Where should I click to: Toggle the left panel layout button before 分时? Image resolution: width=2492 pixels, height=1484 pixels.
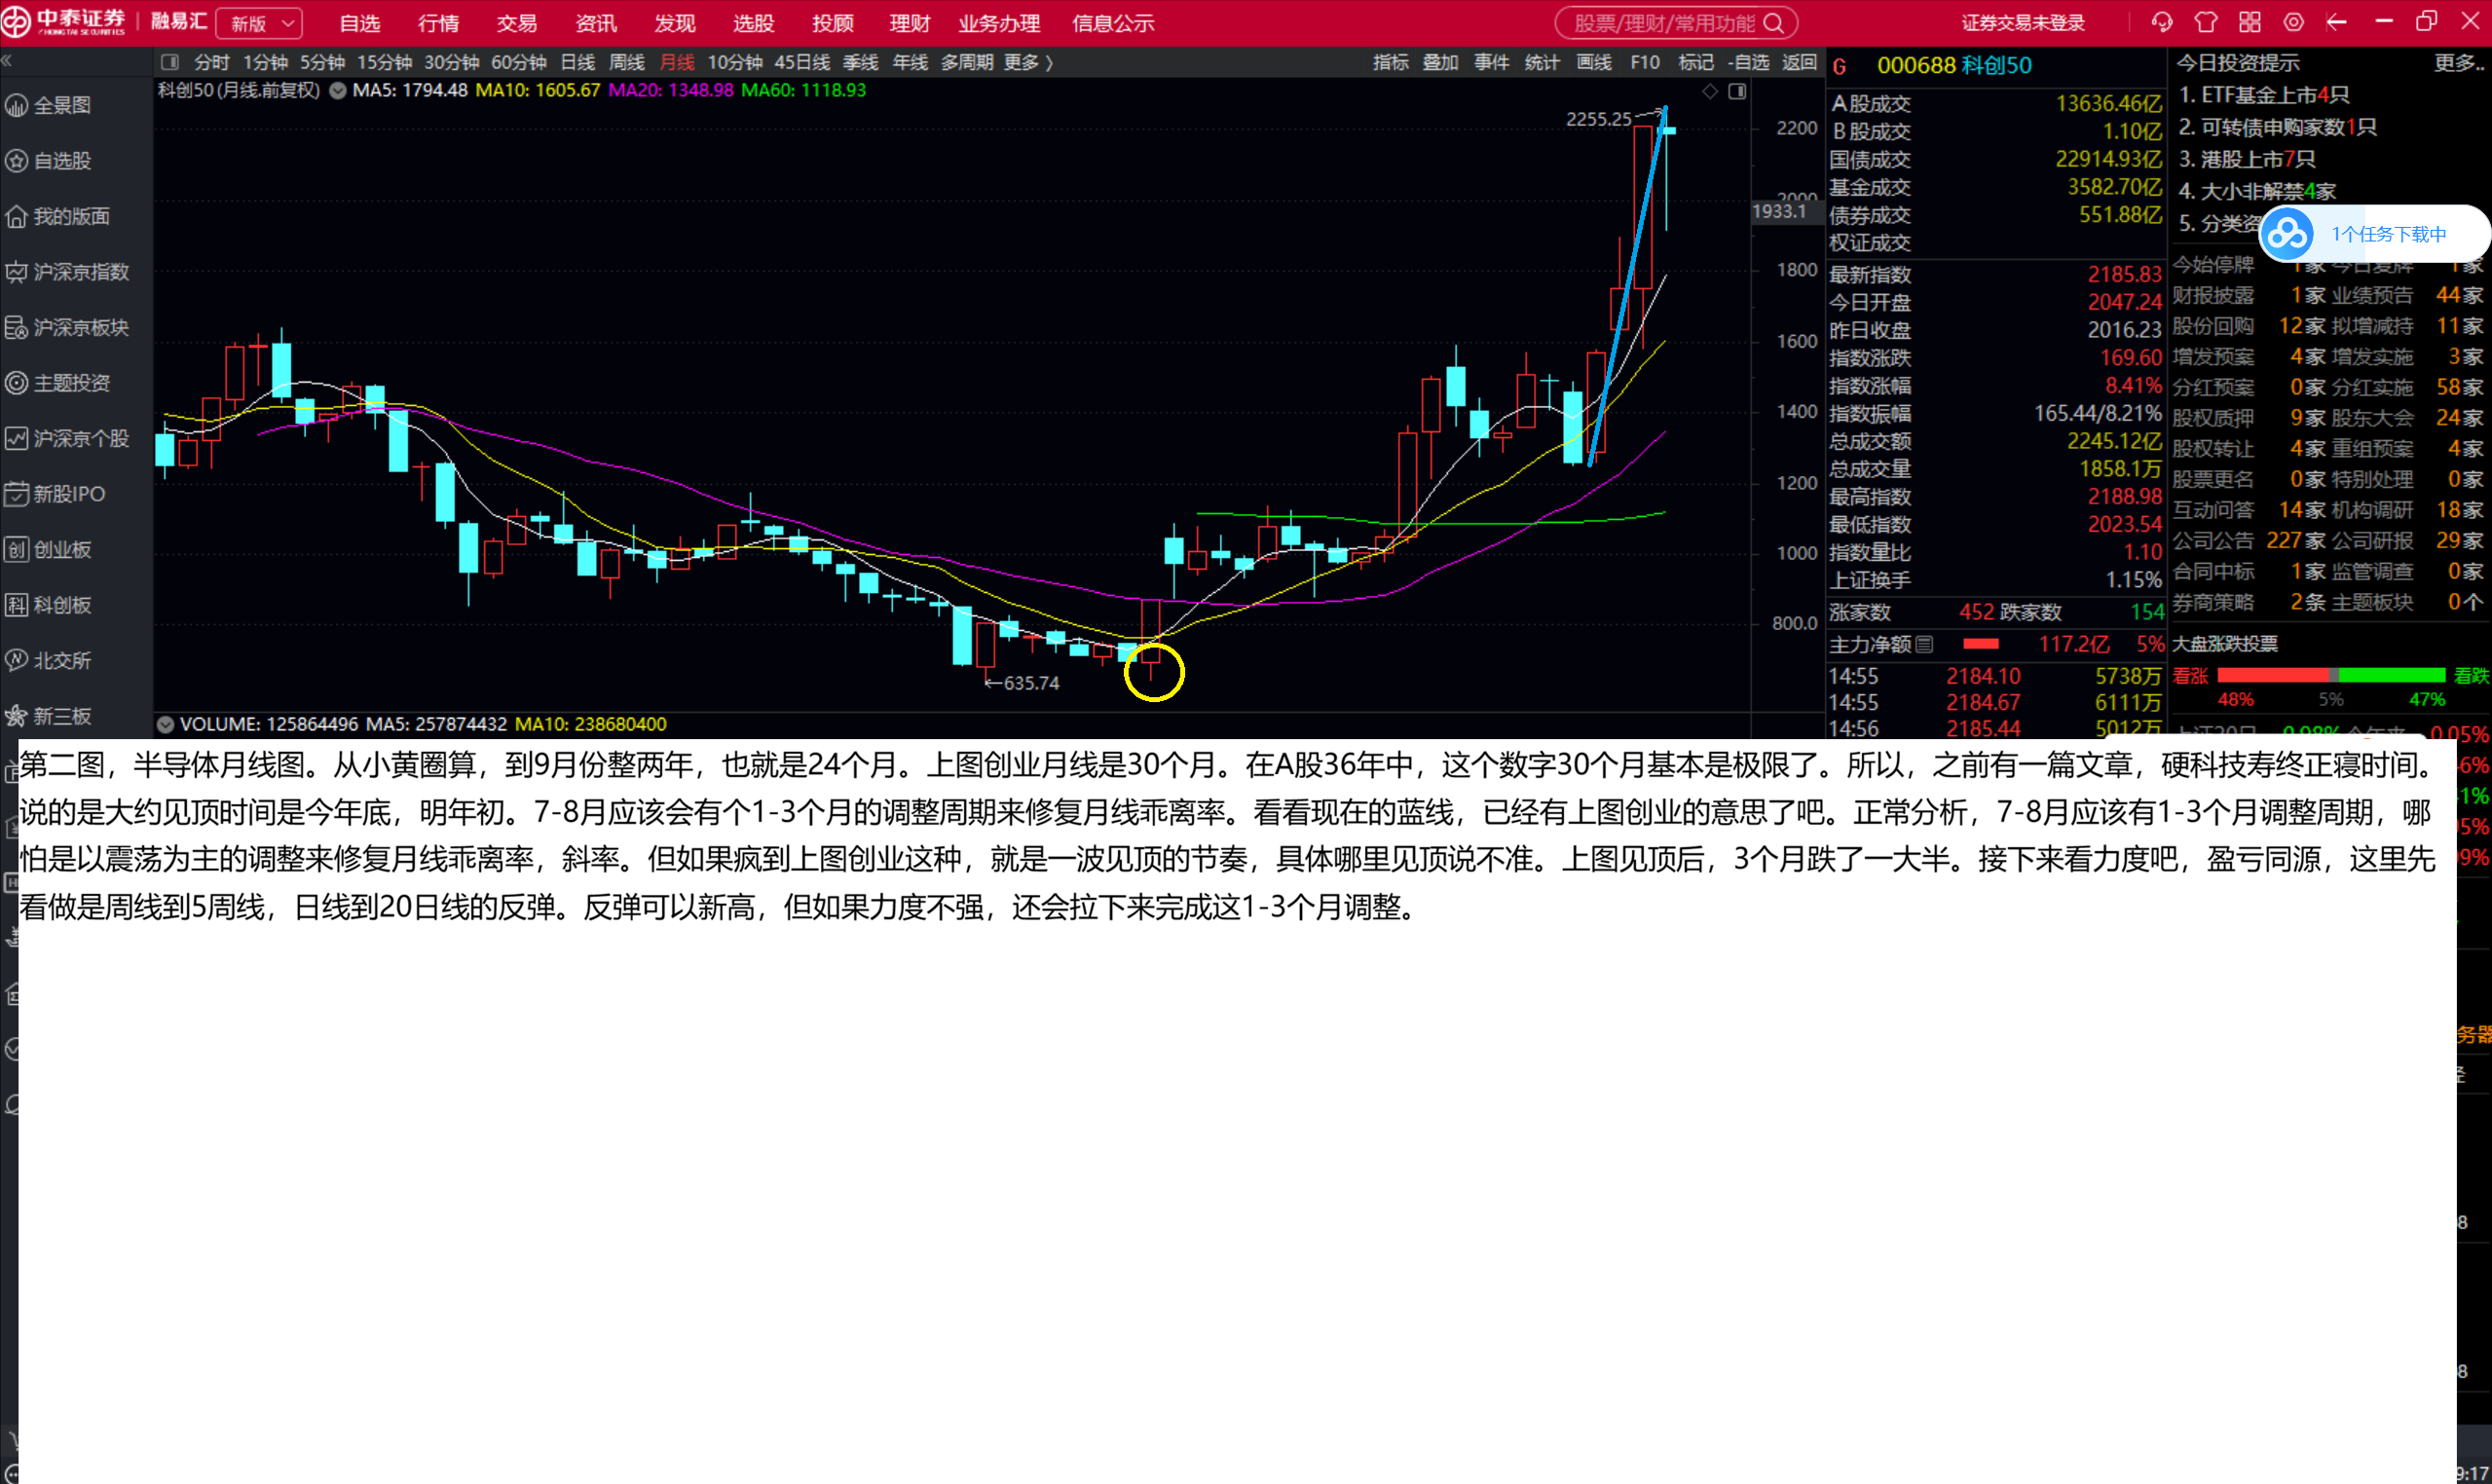point(170,62)
